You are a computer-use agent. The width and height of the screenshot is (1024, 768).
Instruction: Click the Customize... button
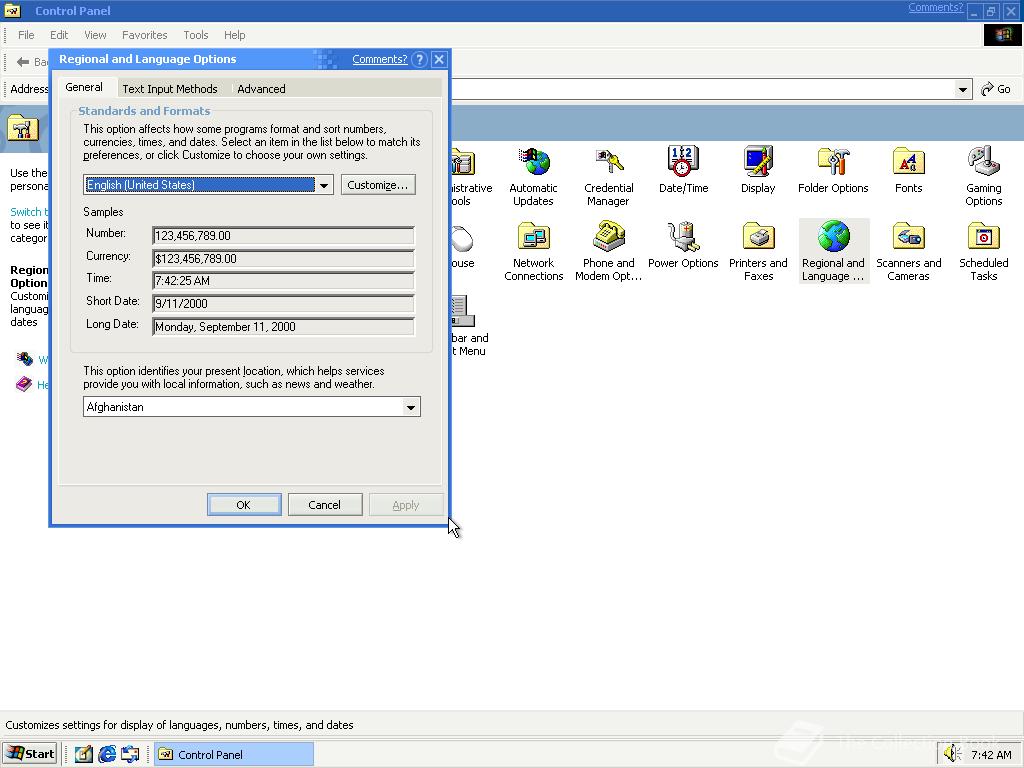(x=377, y=185)
